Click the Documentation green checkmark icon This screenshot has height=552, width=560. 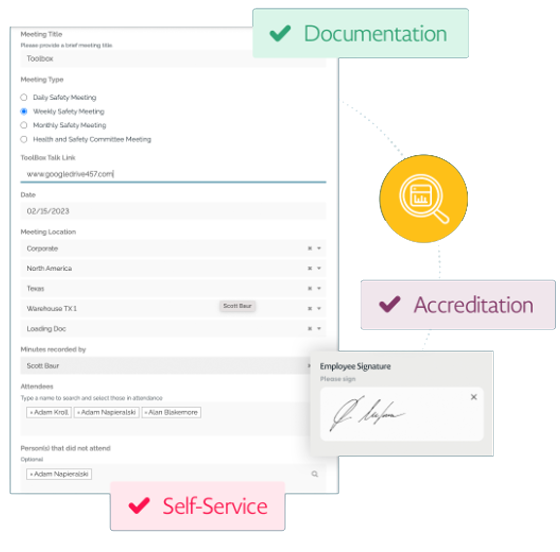[x=280, y=33]
